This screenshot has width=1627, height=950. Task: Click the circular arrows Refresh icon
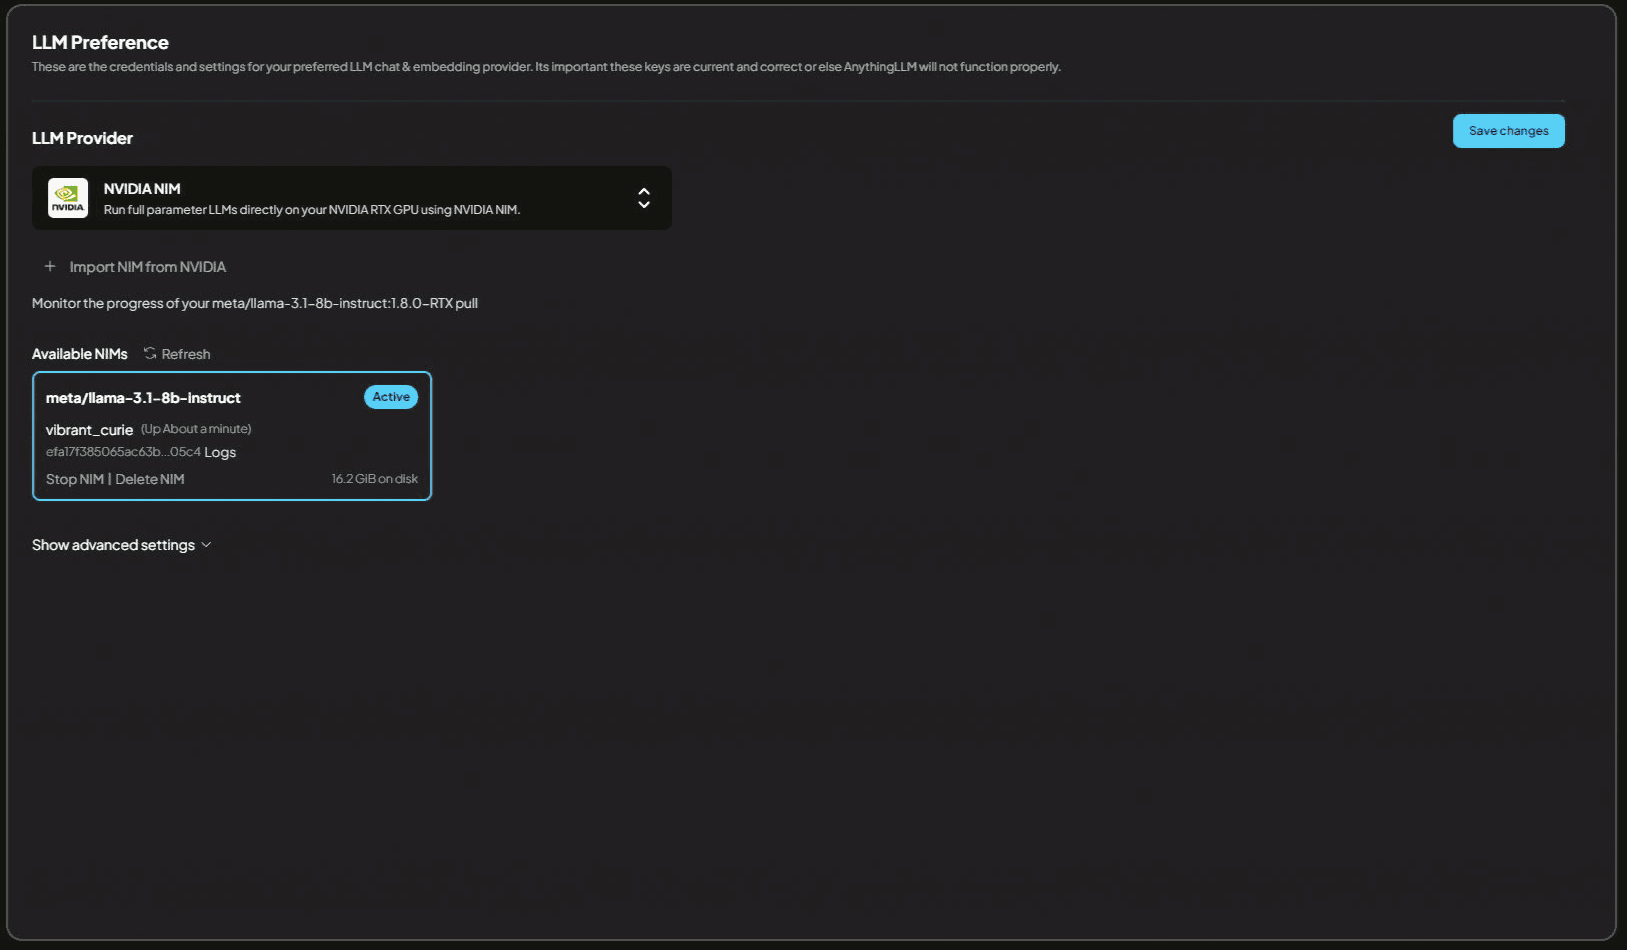150,354
